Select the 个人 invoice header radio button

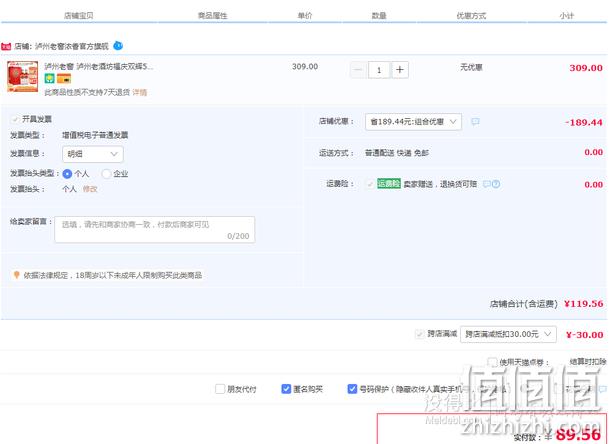pos(67,174)
